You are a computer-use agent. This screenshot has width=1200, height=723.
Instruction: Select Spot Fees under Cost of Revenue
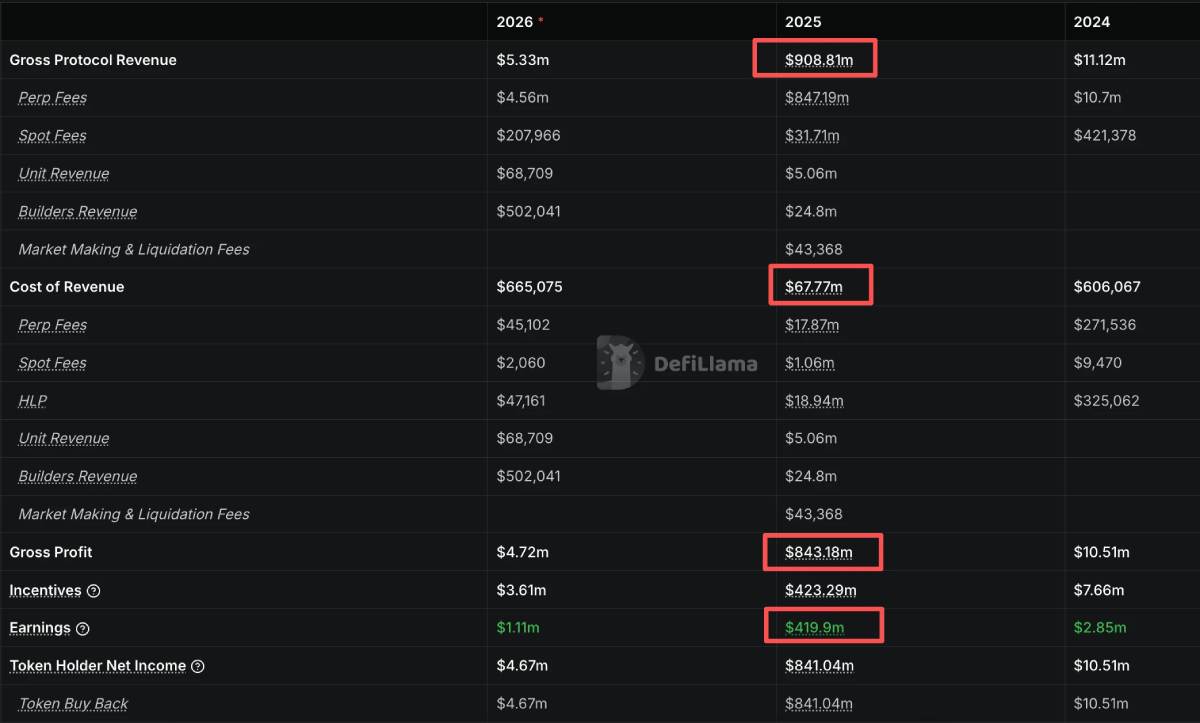(x=52, y=363)
